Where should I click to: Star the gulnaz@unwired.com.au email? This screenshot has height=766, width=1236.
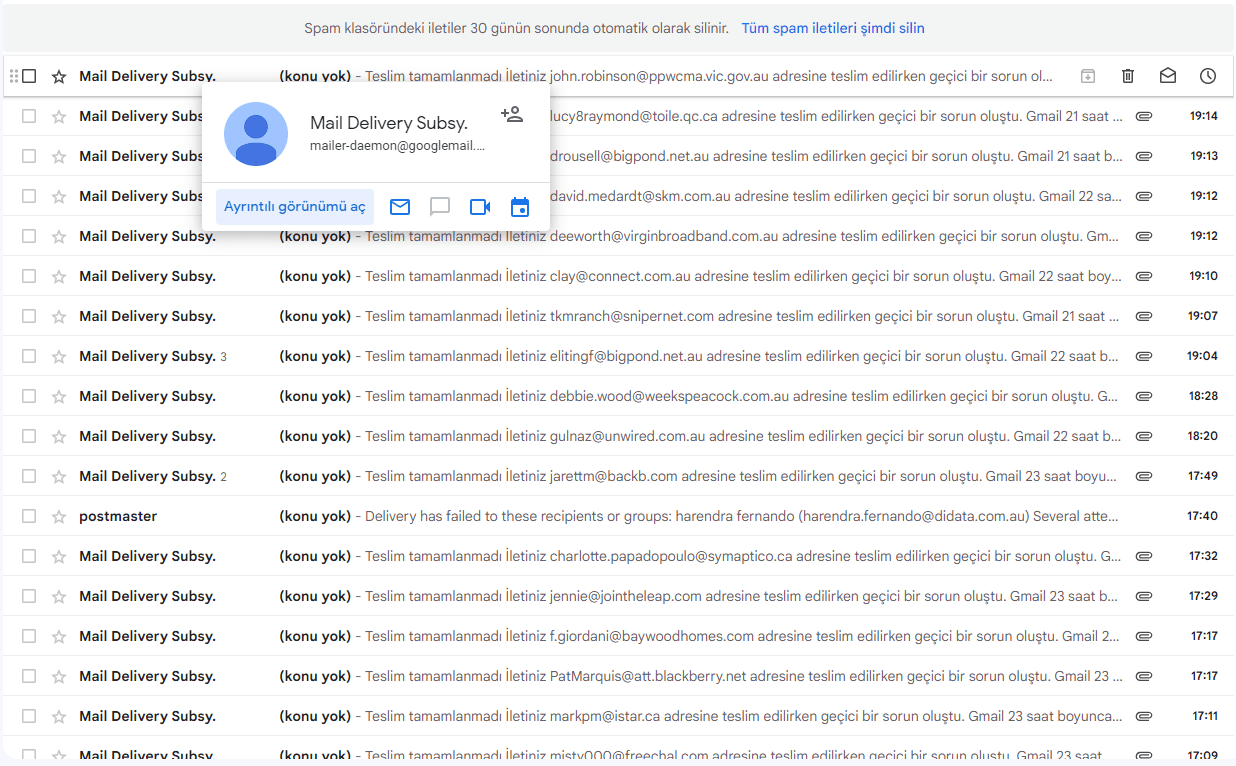pyautogui.click(x=59, y=436)
